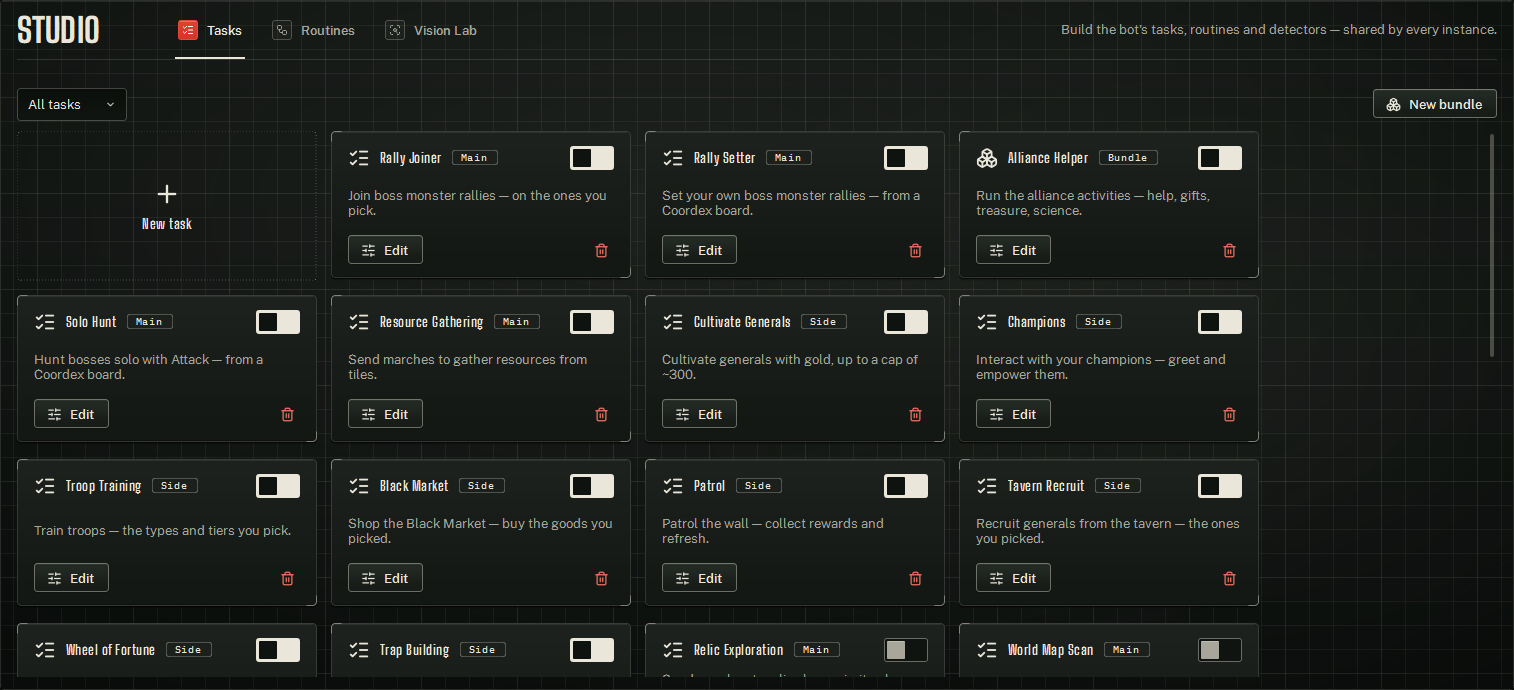Screen dimensions: 1514x690
Task: Toggle the Resource Gathering switch
Action: point(592,322)
